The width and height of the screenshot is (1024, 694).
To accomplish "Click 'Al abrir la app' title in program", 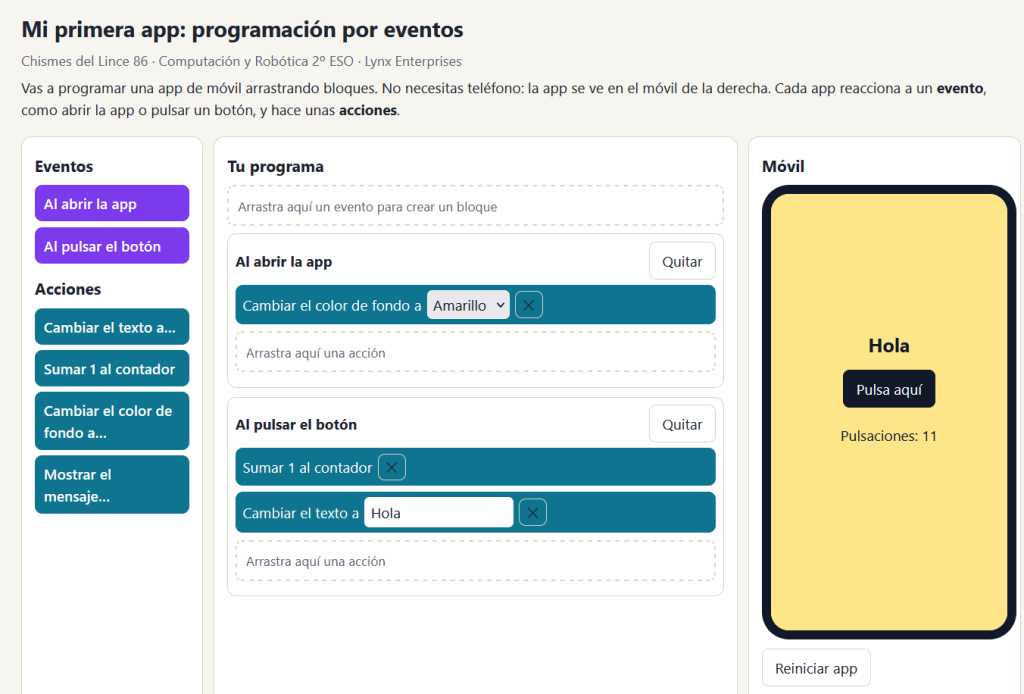I will [283, 262].
